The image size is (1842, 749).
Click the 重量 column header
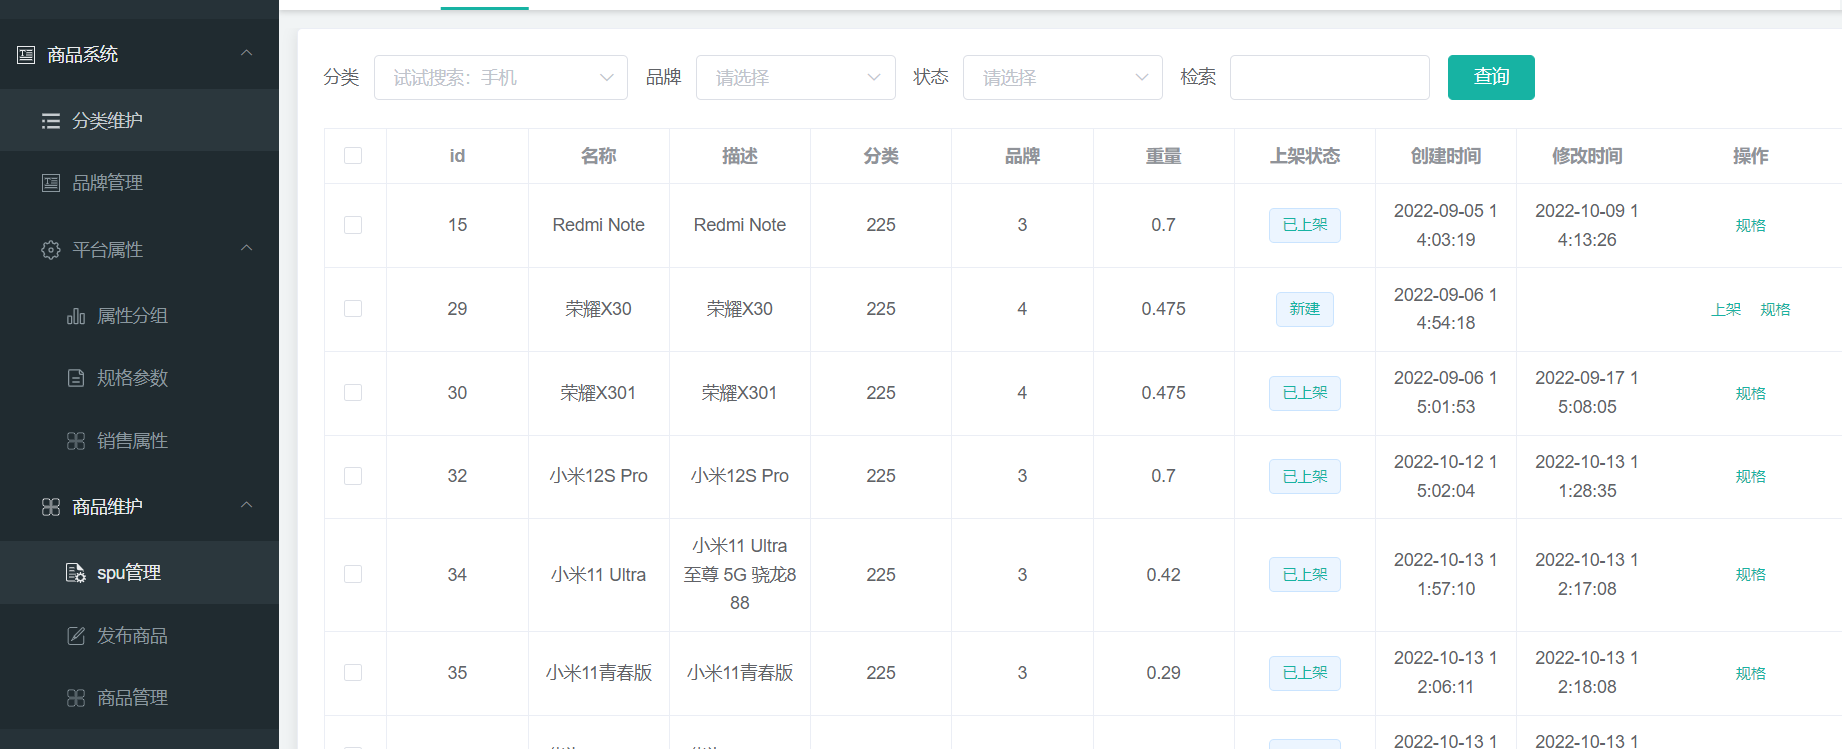[1163, 156]
